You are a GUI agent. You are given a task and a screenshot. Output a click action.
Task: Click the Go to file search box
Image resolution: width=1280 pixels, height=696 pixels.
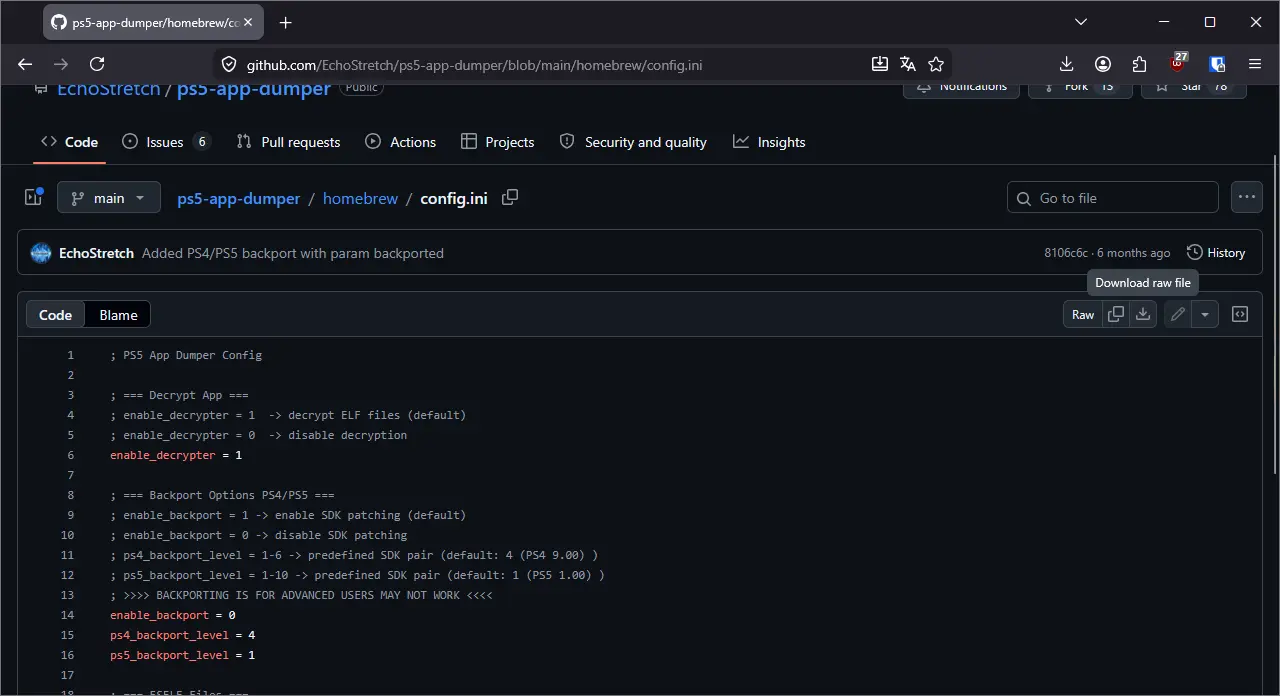(1113, 198)
